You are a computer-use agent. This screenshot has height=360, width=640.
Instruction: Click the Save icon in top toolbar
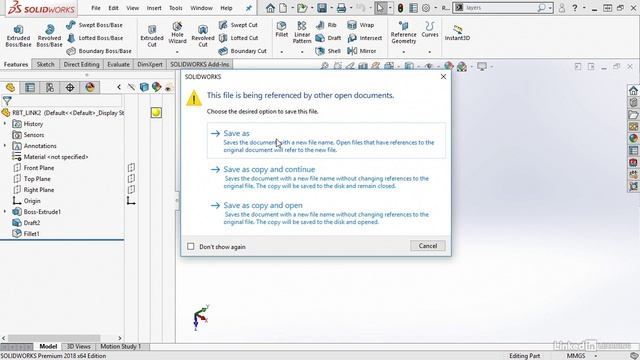[322, 8]
